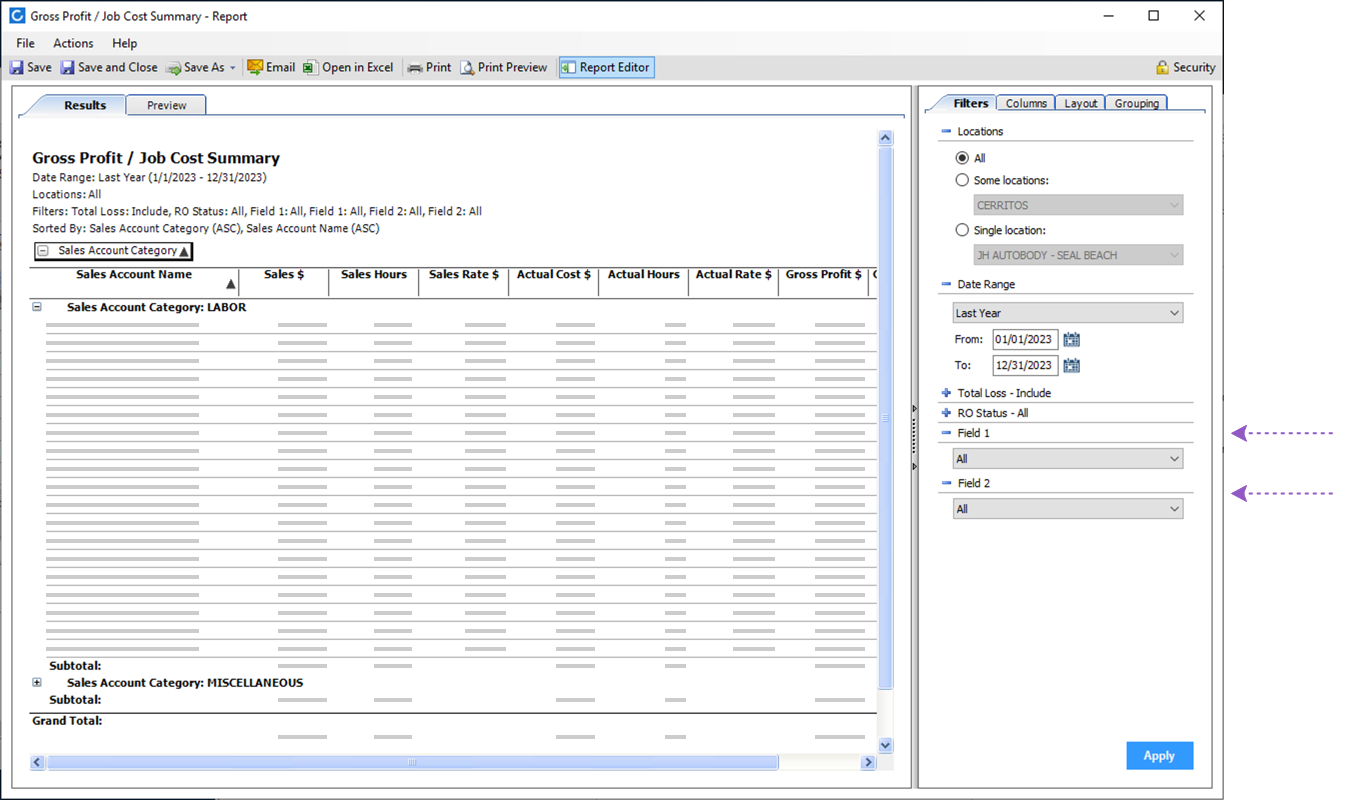Click the Actual Rate $ column header

coord(734,281)
